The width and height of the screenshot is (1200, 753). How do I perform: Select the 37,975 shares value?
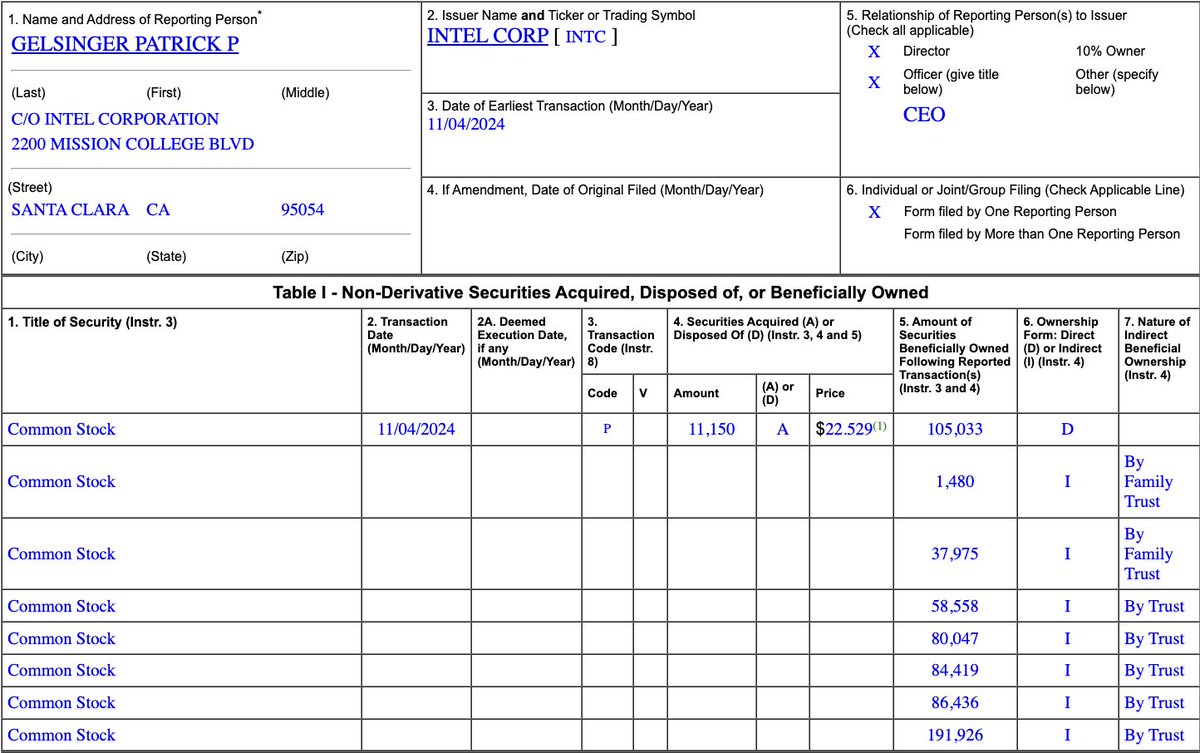955,553
